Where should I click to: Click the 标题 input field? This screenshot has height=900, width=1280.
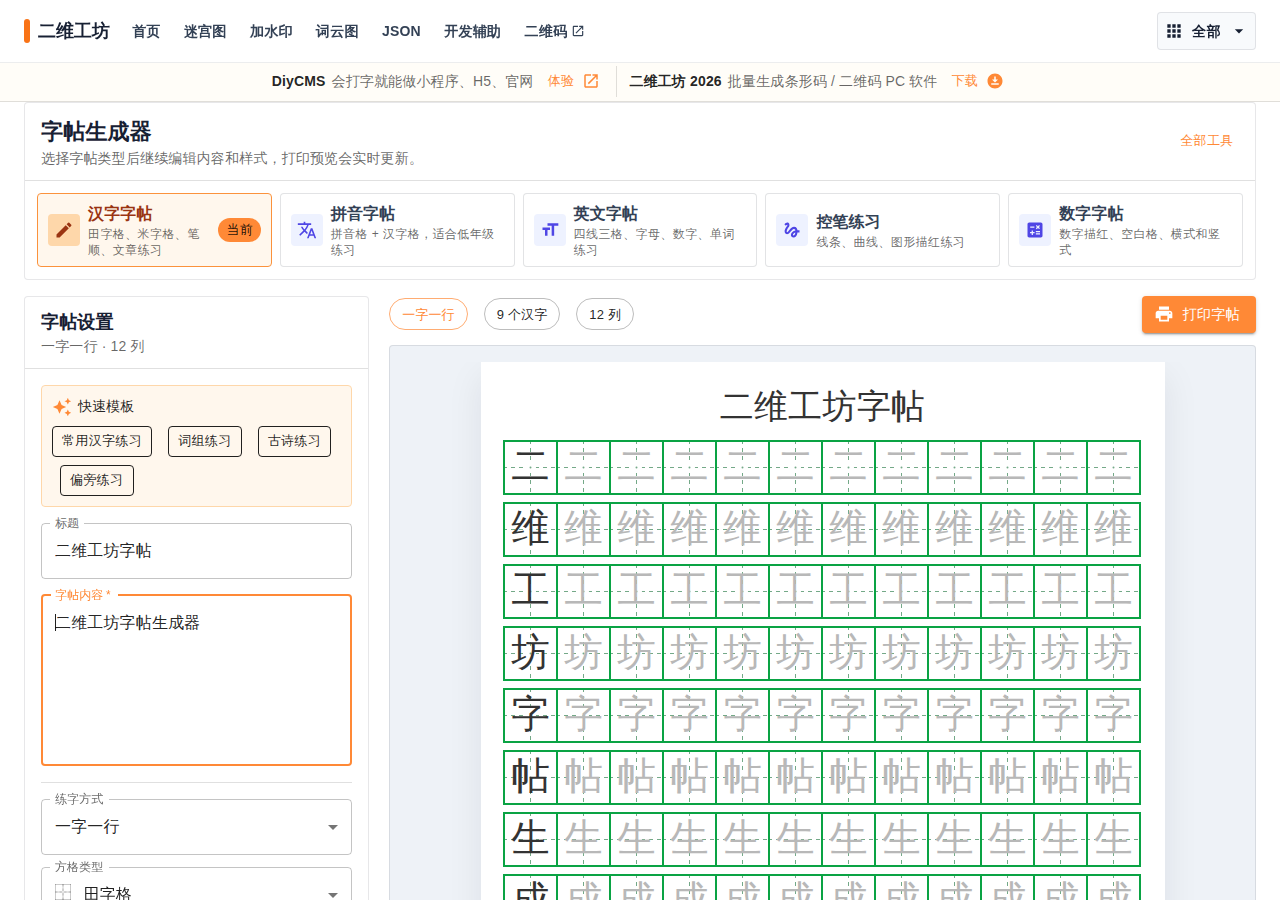tap(196, 551)
